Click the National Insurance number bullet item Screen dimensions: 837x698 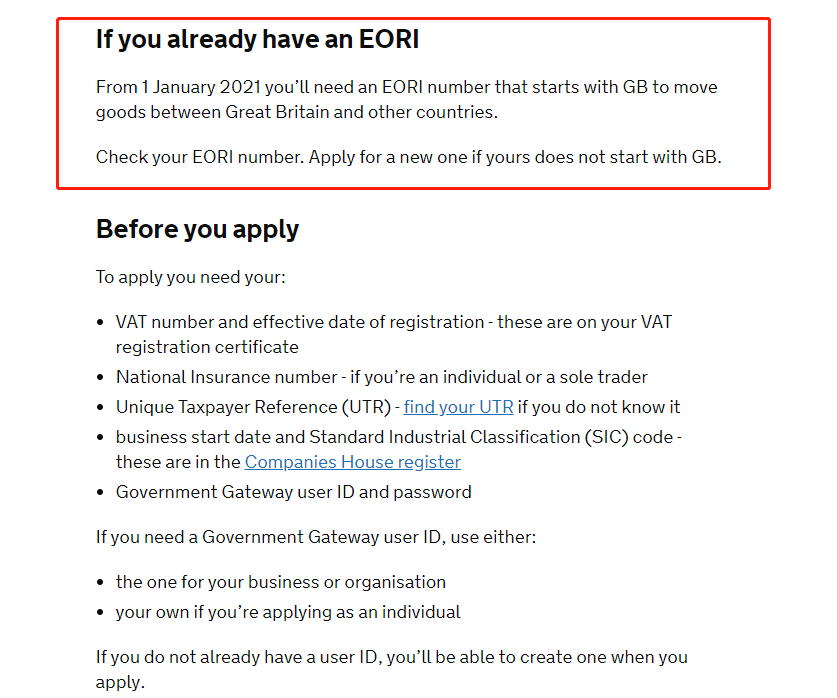(381, 377)
